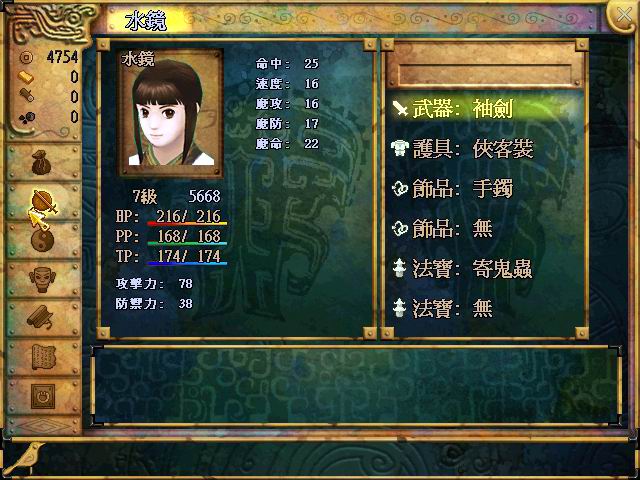
Task: Click the empty description box below
Action: (356, 386)
